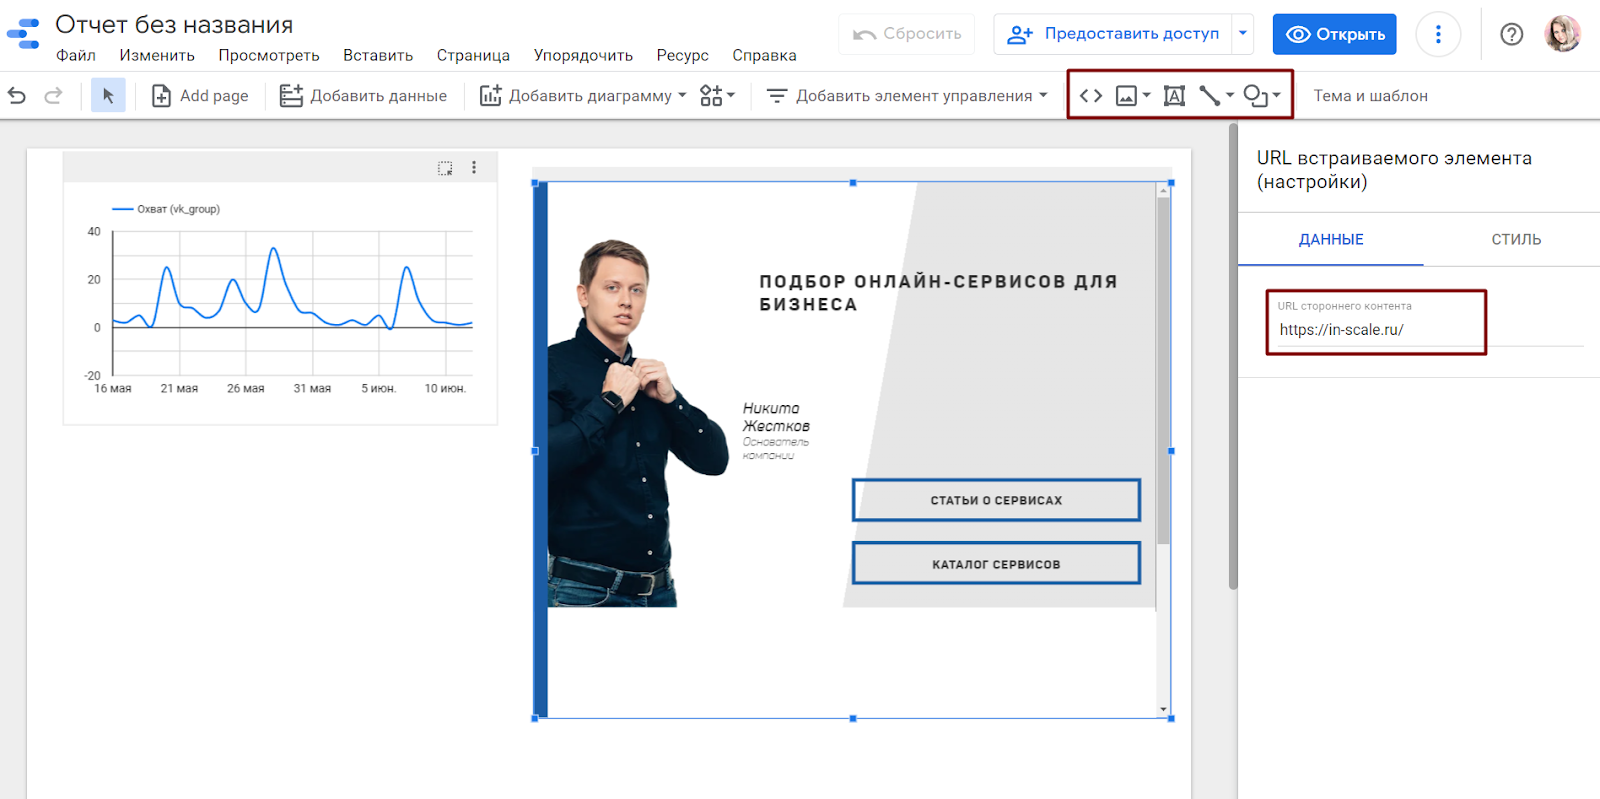Insert URL embed via code brackets icon
Screen dimensions: 1600x799
pos(1091,96)
